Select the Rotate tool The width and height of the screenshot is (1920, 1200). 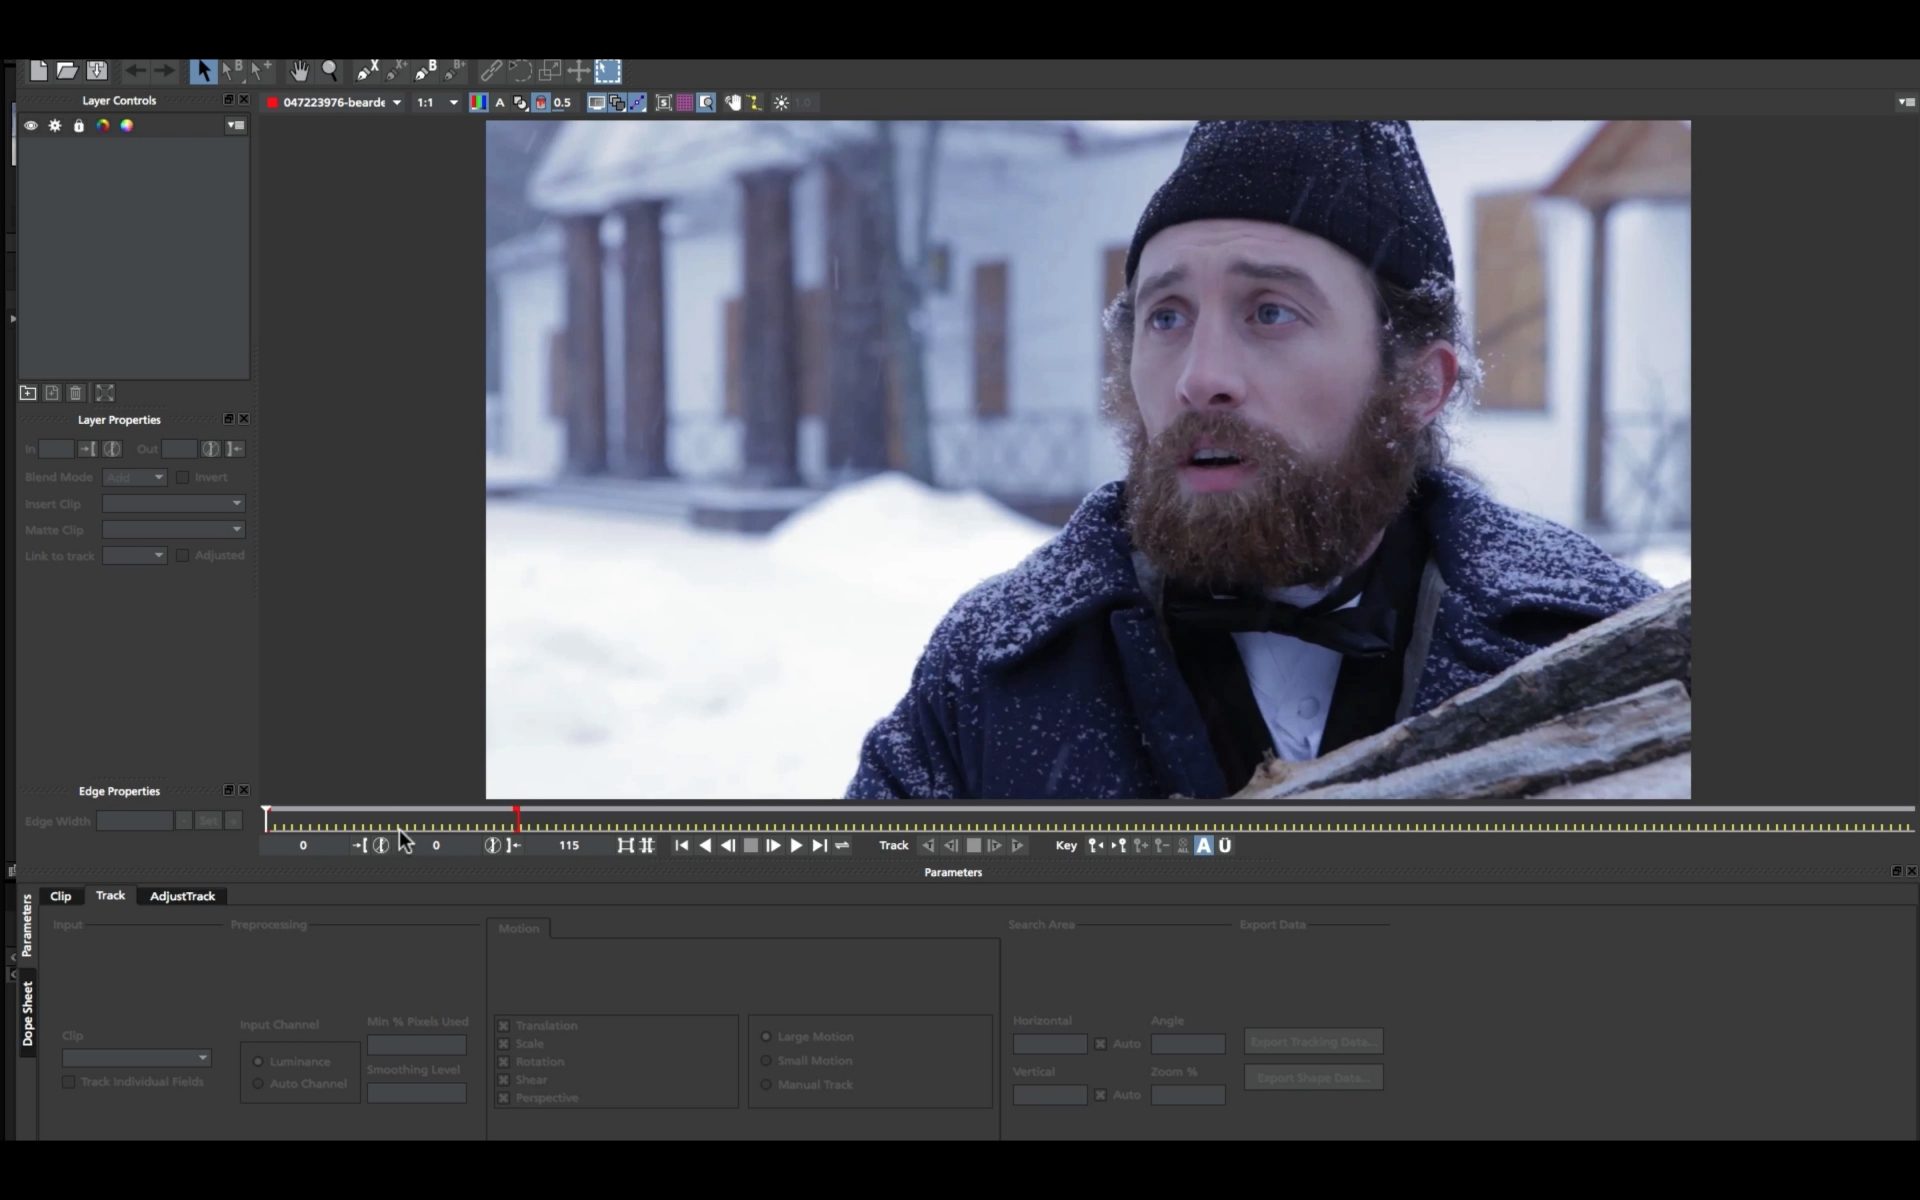pos(520,71)
